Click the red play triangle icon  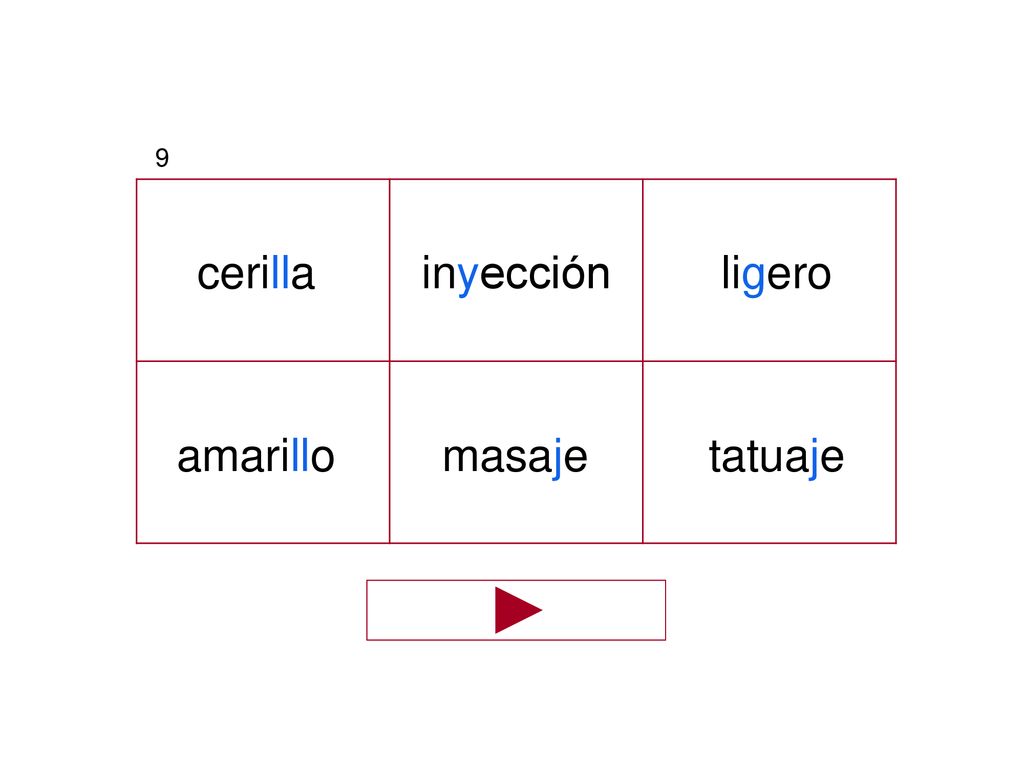518,610
